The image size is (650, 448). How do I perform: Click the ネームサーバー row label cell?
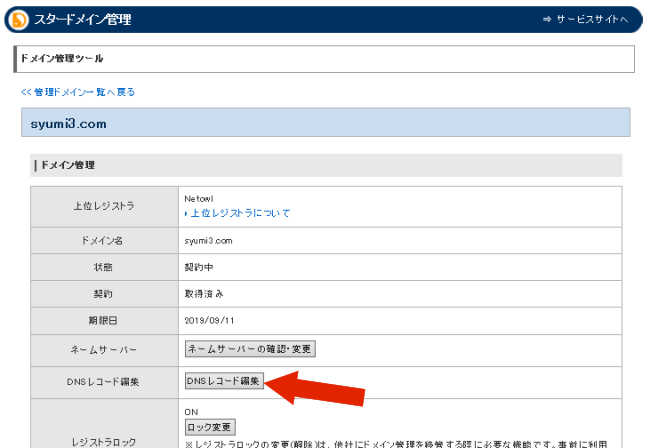(104, 350)
